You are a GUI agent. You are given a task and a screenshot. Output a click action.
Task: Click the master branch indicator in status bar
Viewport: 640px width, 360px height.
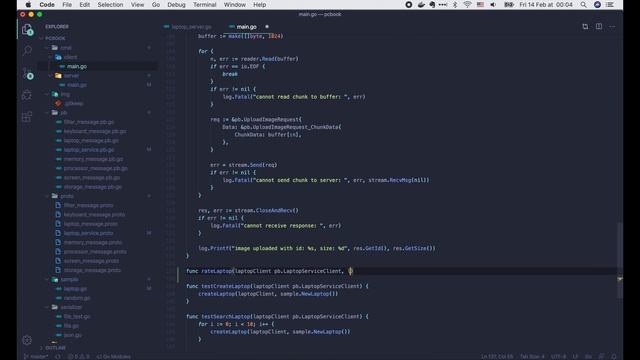click(x=36, y=356)
